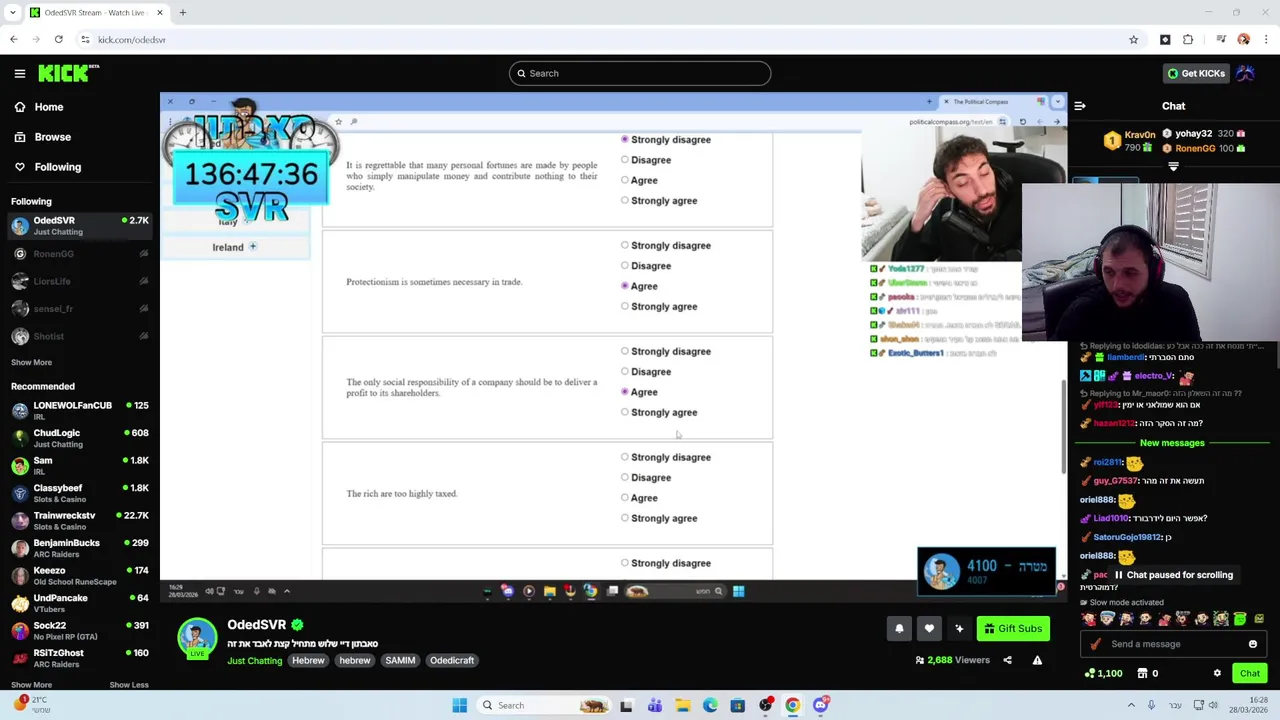Open the Chrome extensions puzzle icon
Viewport: 1280px width, 720px height.
(1188, 40)
